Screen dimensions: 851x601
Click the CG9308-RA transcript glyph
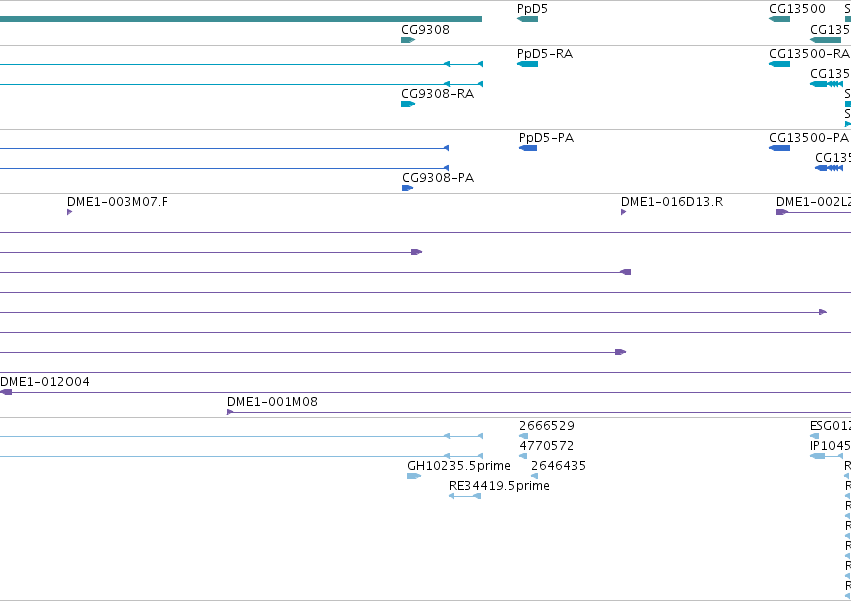coord(408,104)
